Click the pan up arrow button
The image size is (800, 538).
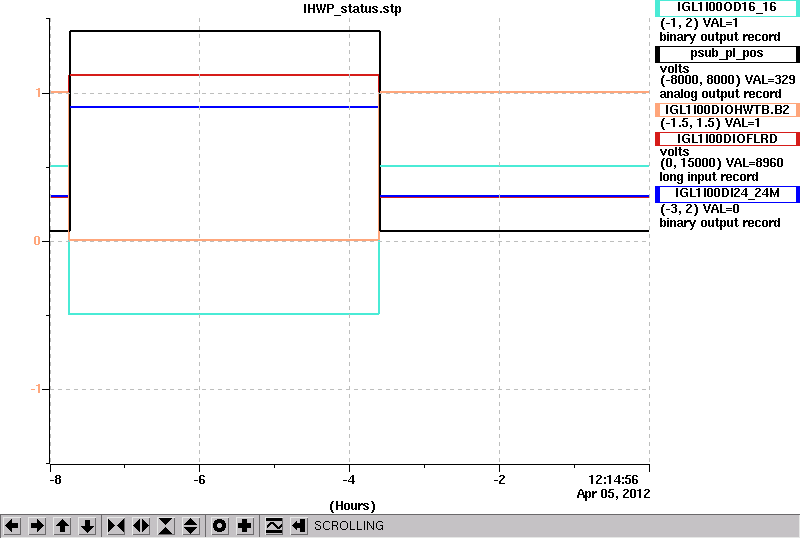tap(62, 526)
